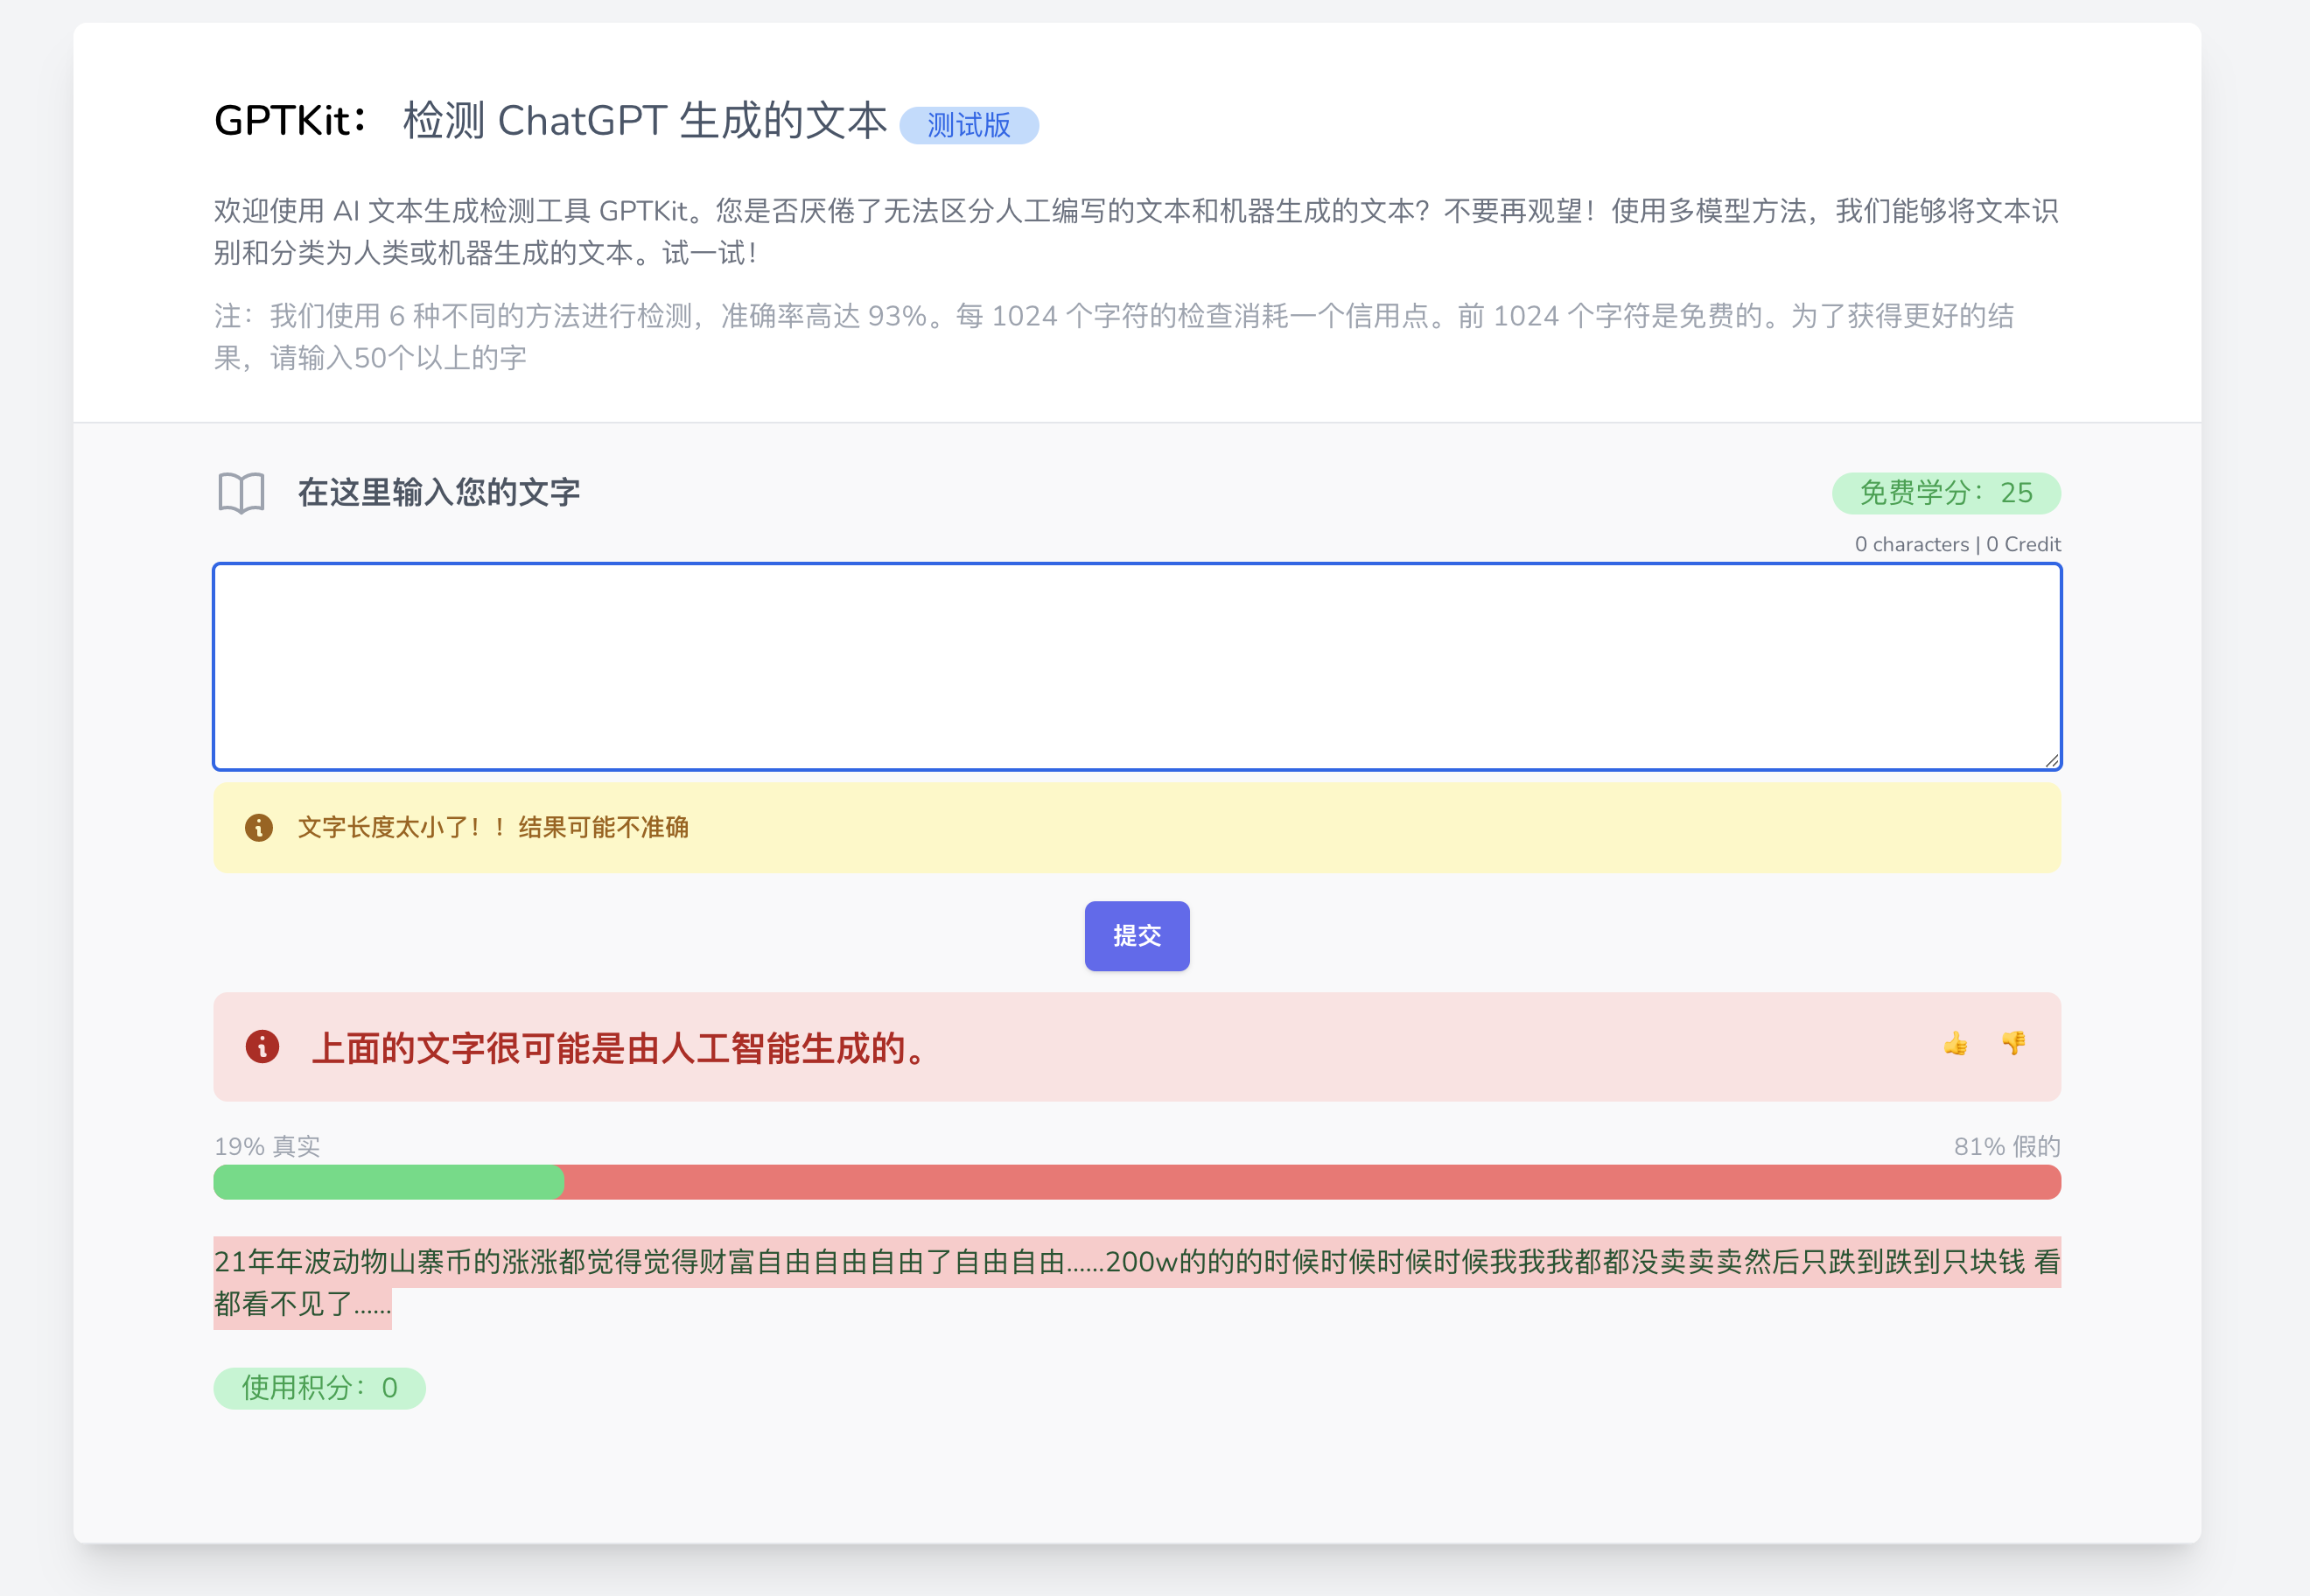Click the info icon in yellow warning

tap(259, 828)
